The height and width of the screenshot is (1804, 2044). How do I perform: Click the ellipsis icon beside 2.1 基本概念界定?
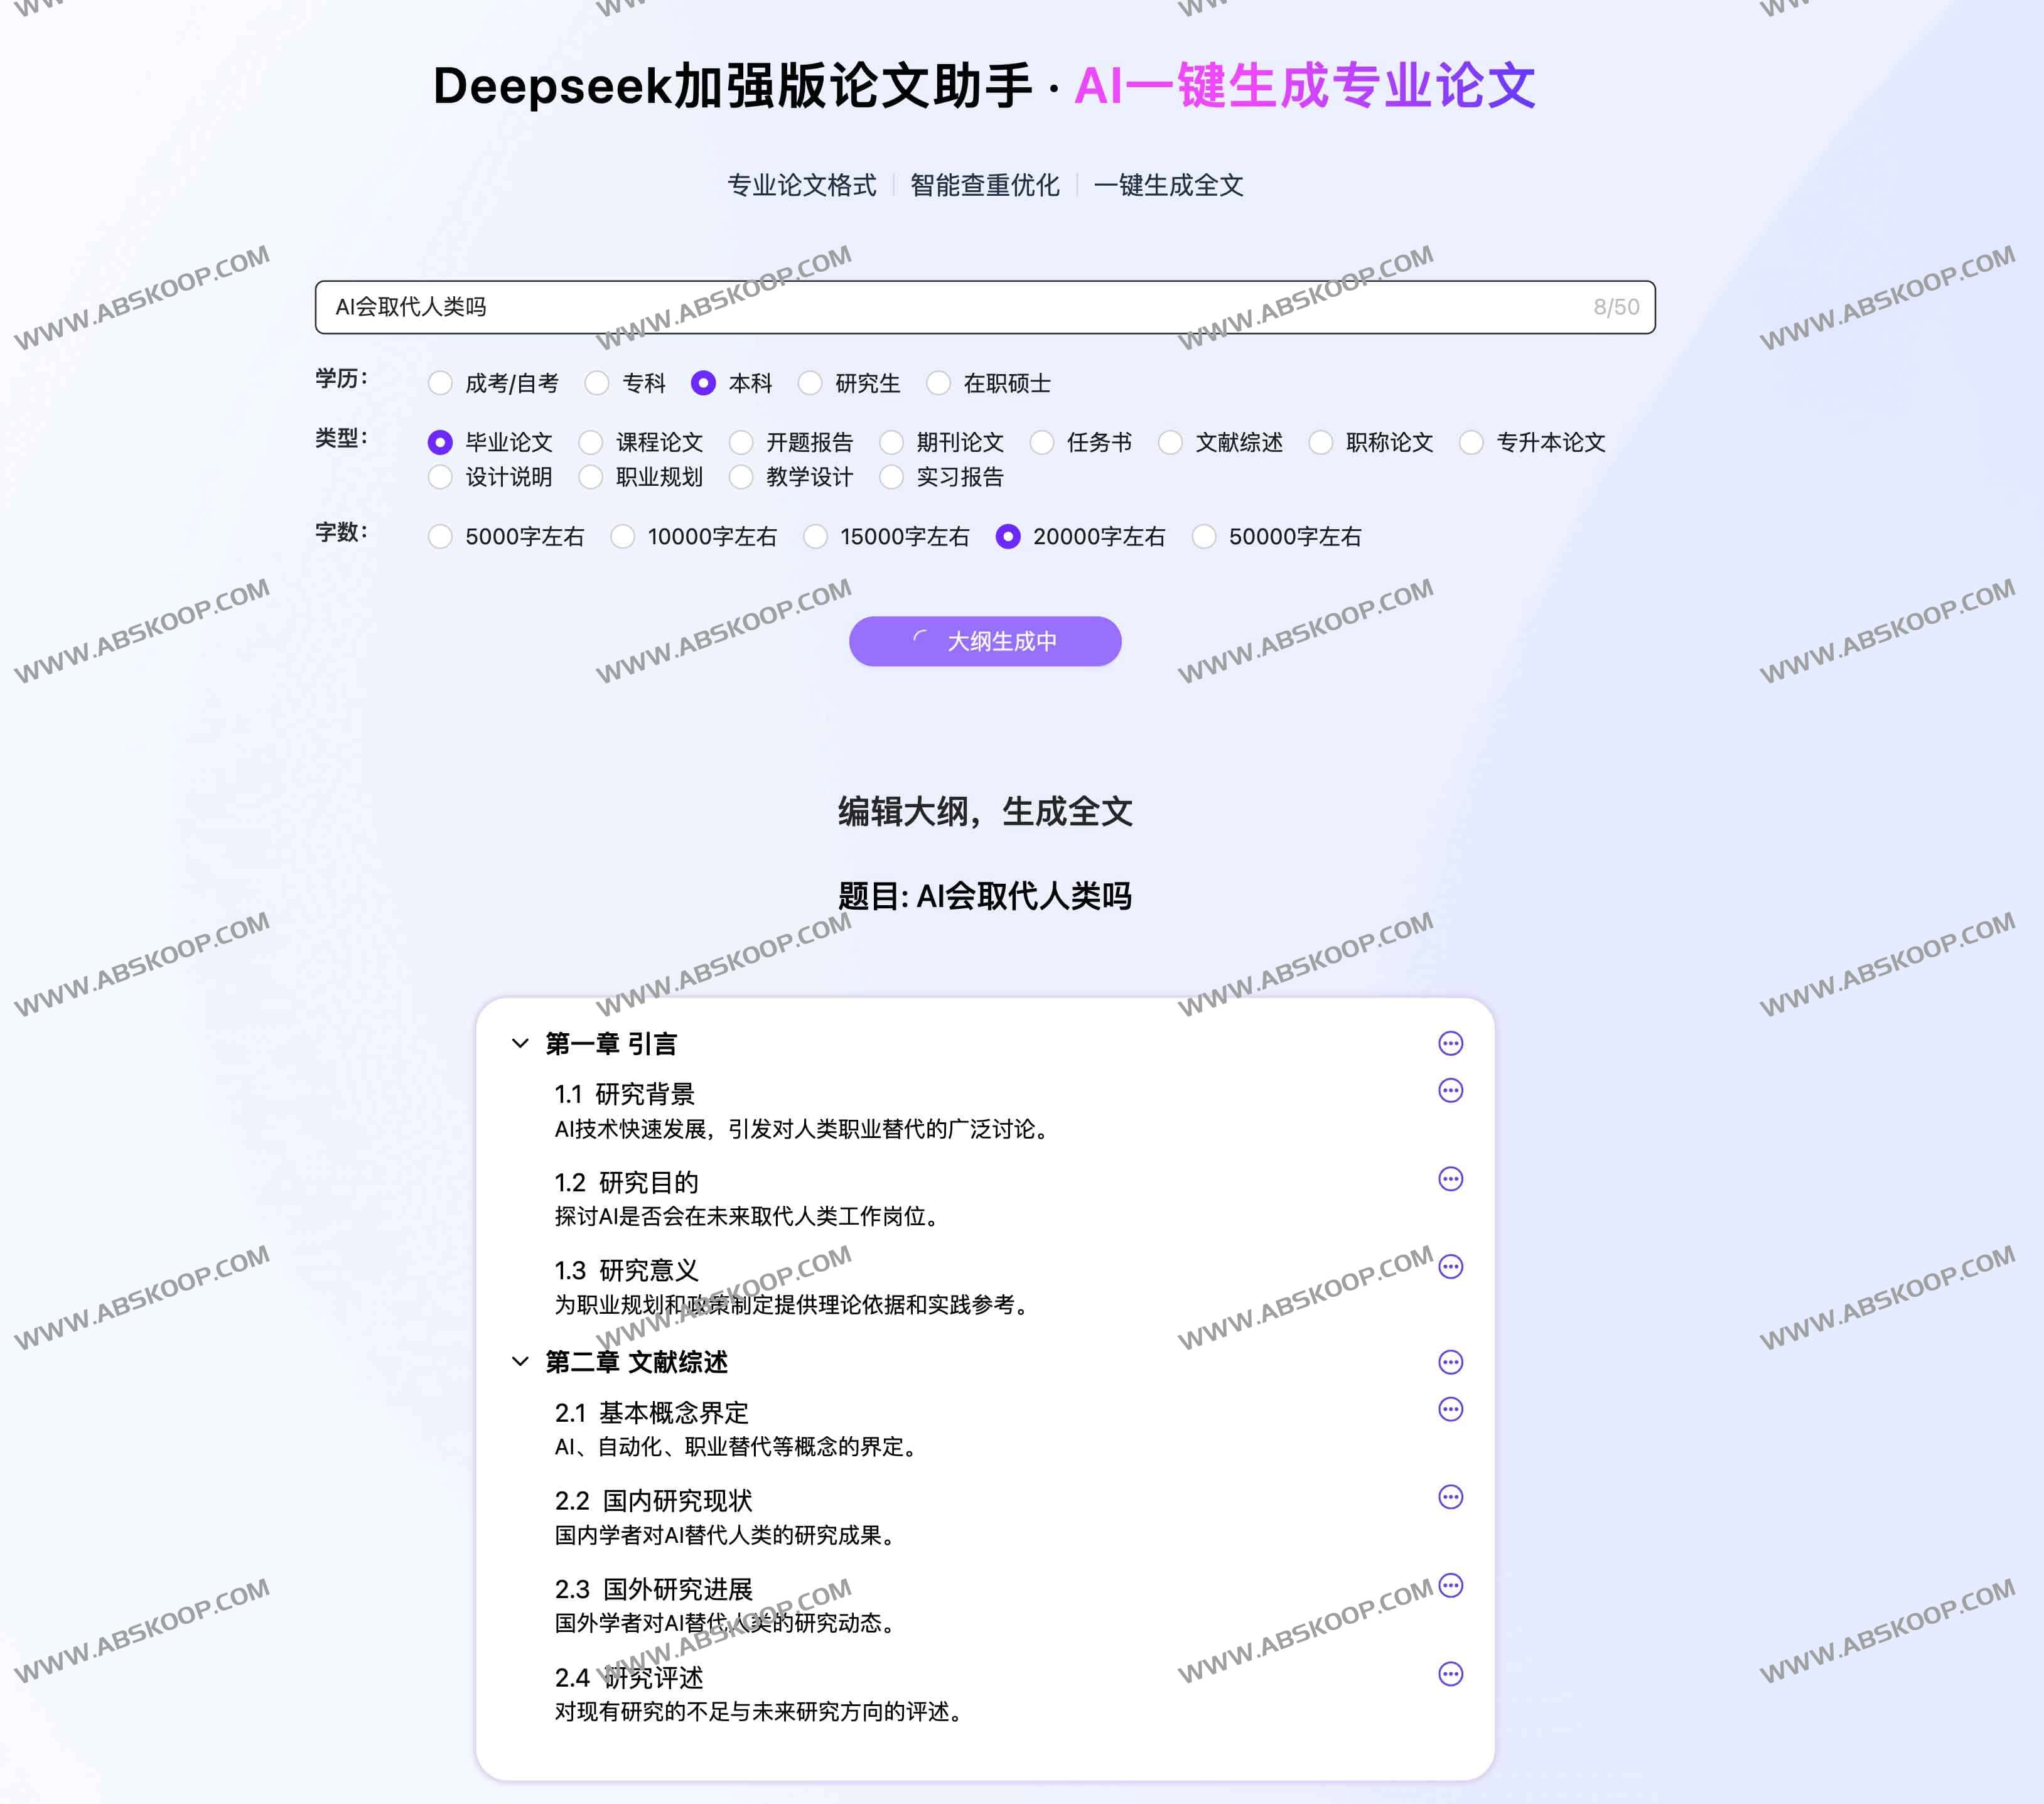[x=1450, y=1410]
